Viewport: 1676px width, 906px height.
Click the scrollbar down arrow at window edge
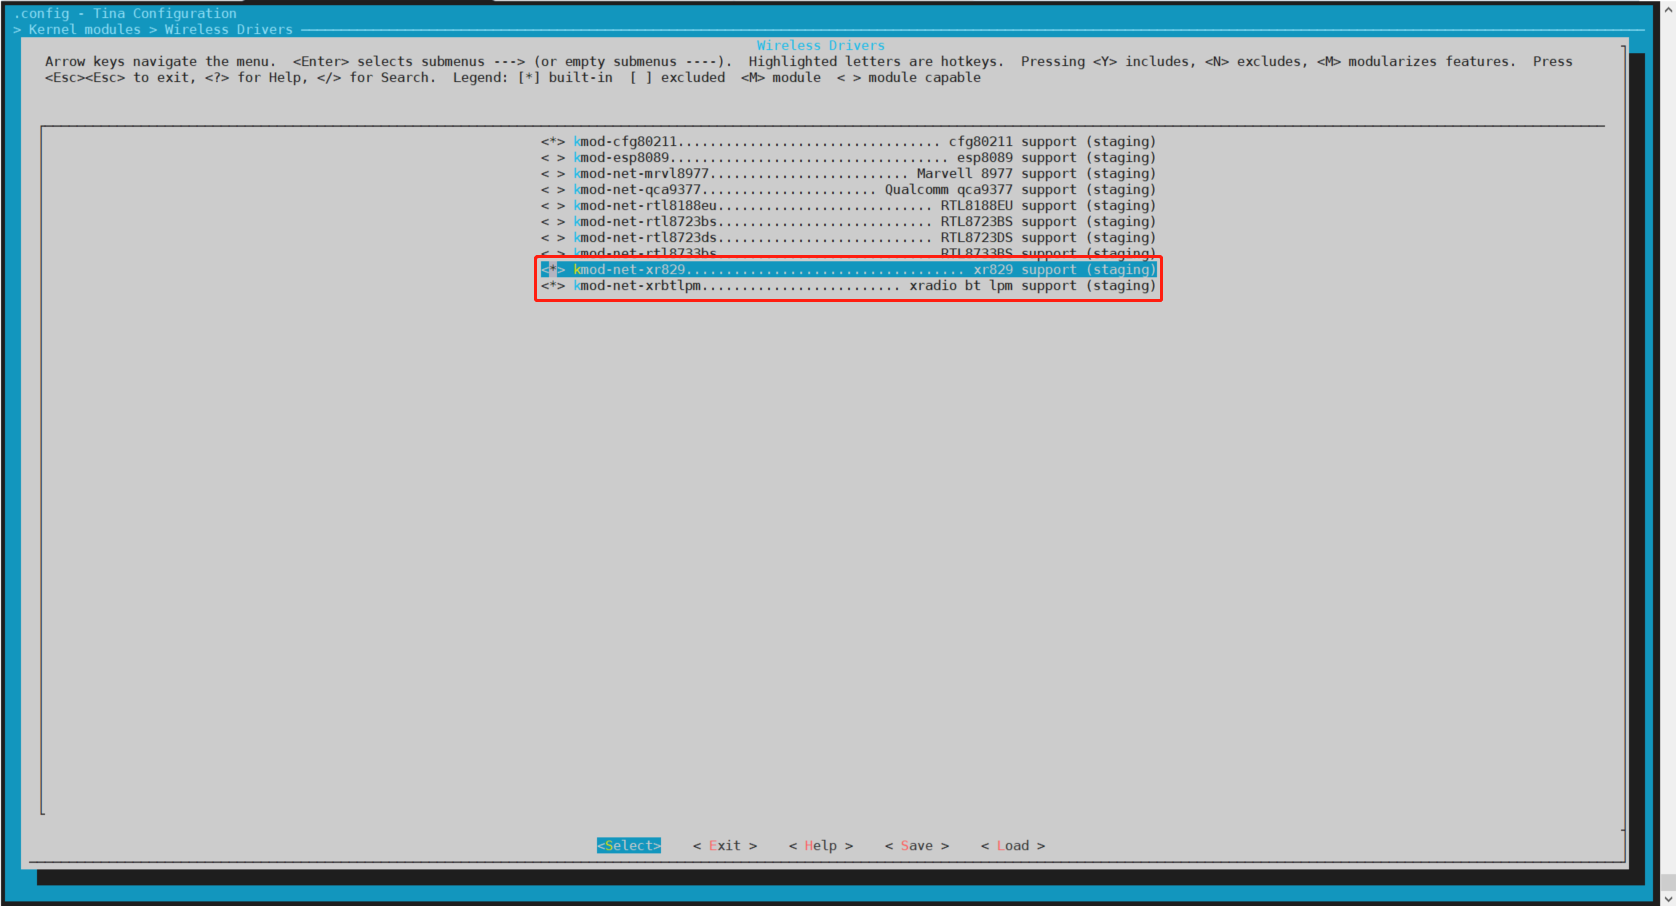click(1667, 897)
